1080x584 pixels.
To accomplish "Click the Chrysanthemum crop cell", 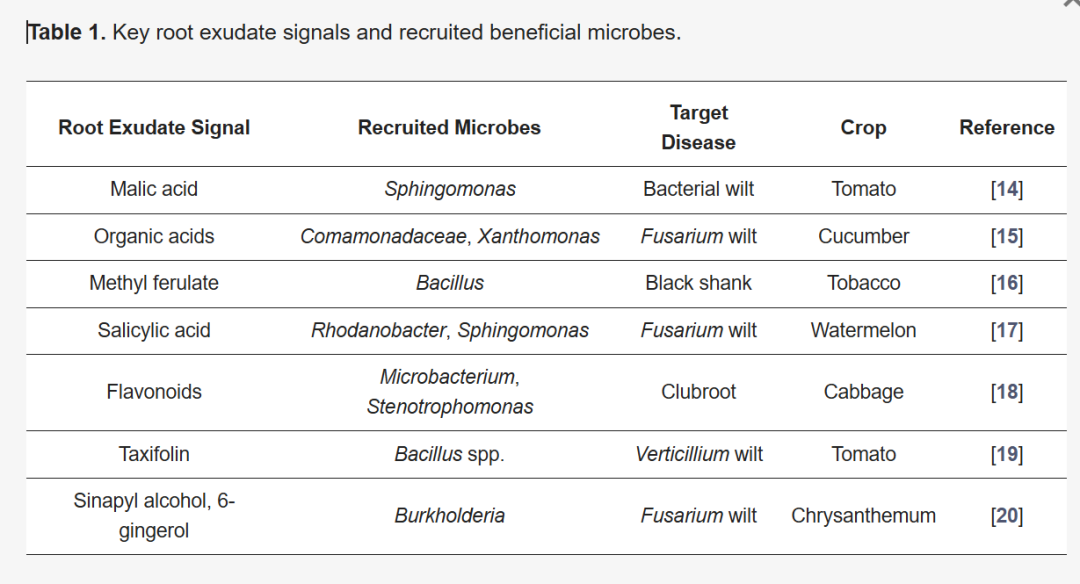I will 863,516.
